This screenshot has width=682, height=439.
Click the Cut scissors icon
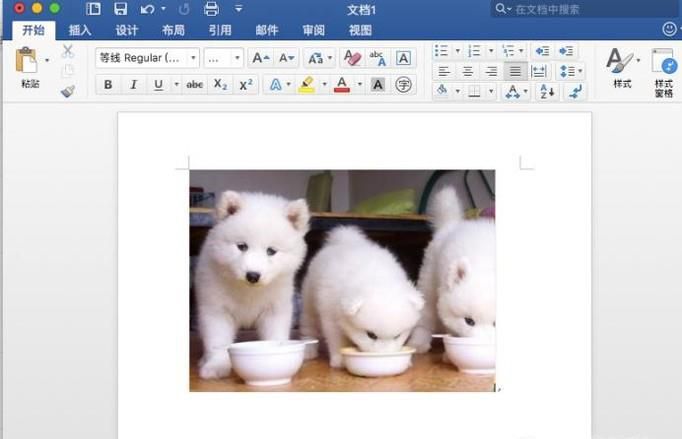pyautogui.click(x=67, y=51)
